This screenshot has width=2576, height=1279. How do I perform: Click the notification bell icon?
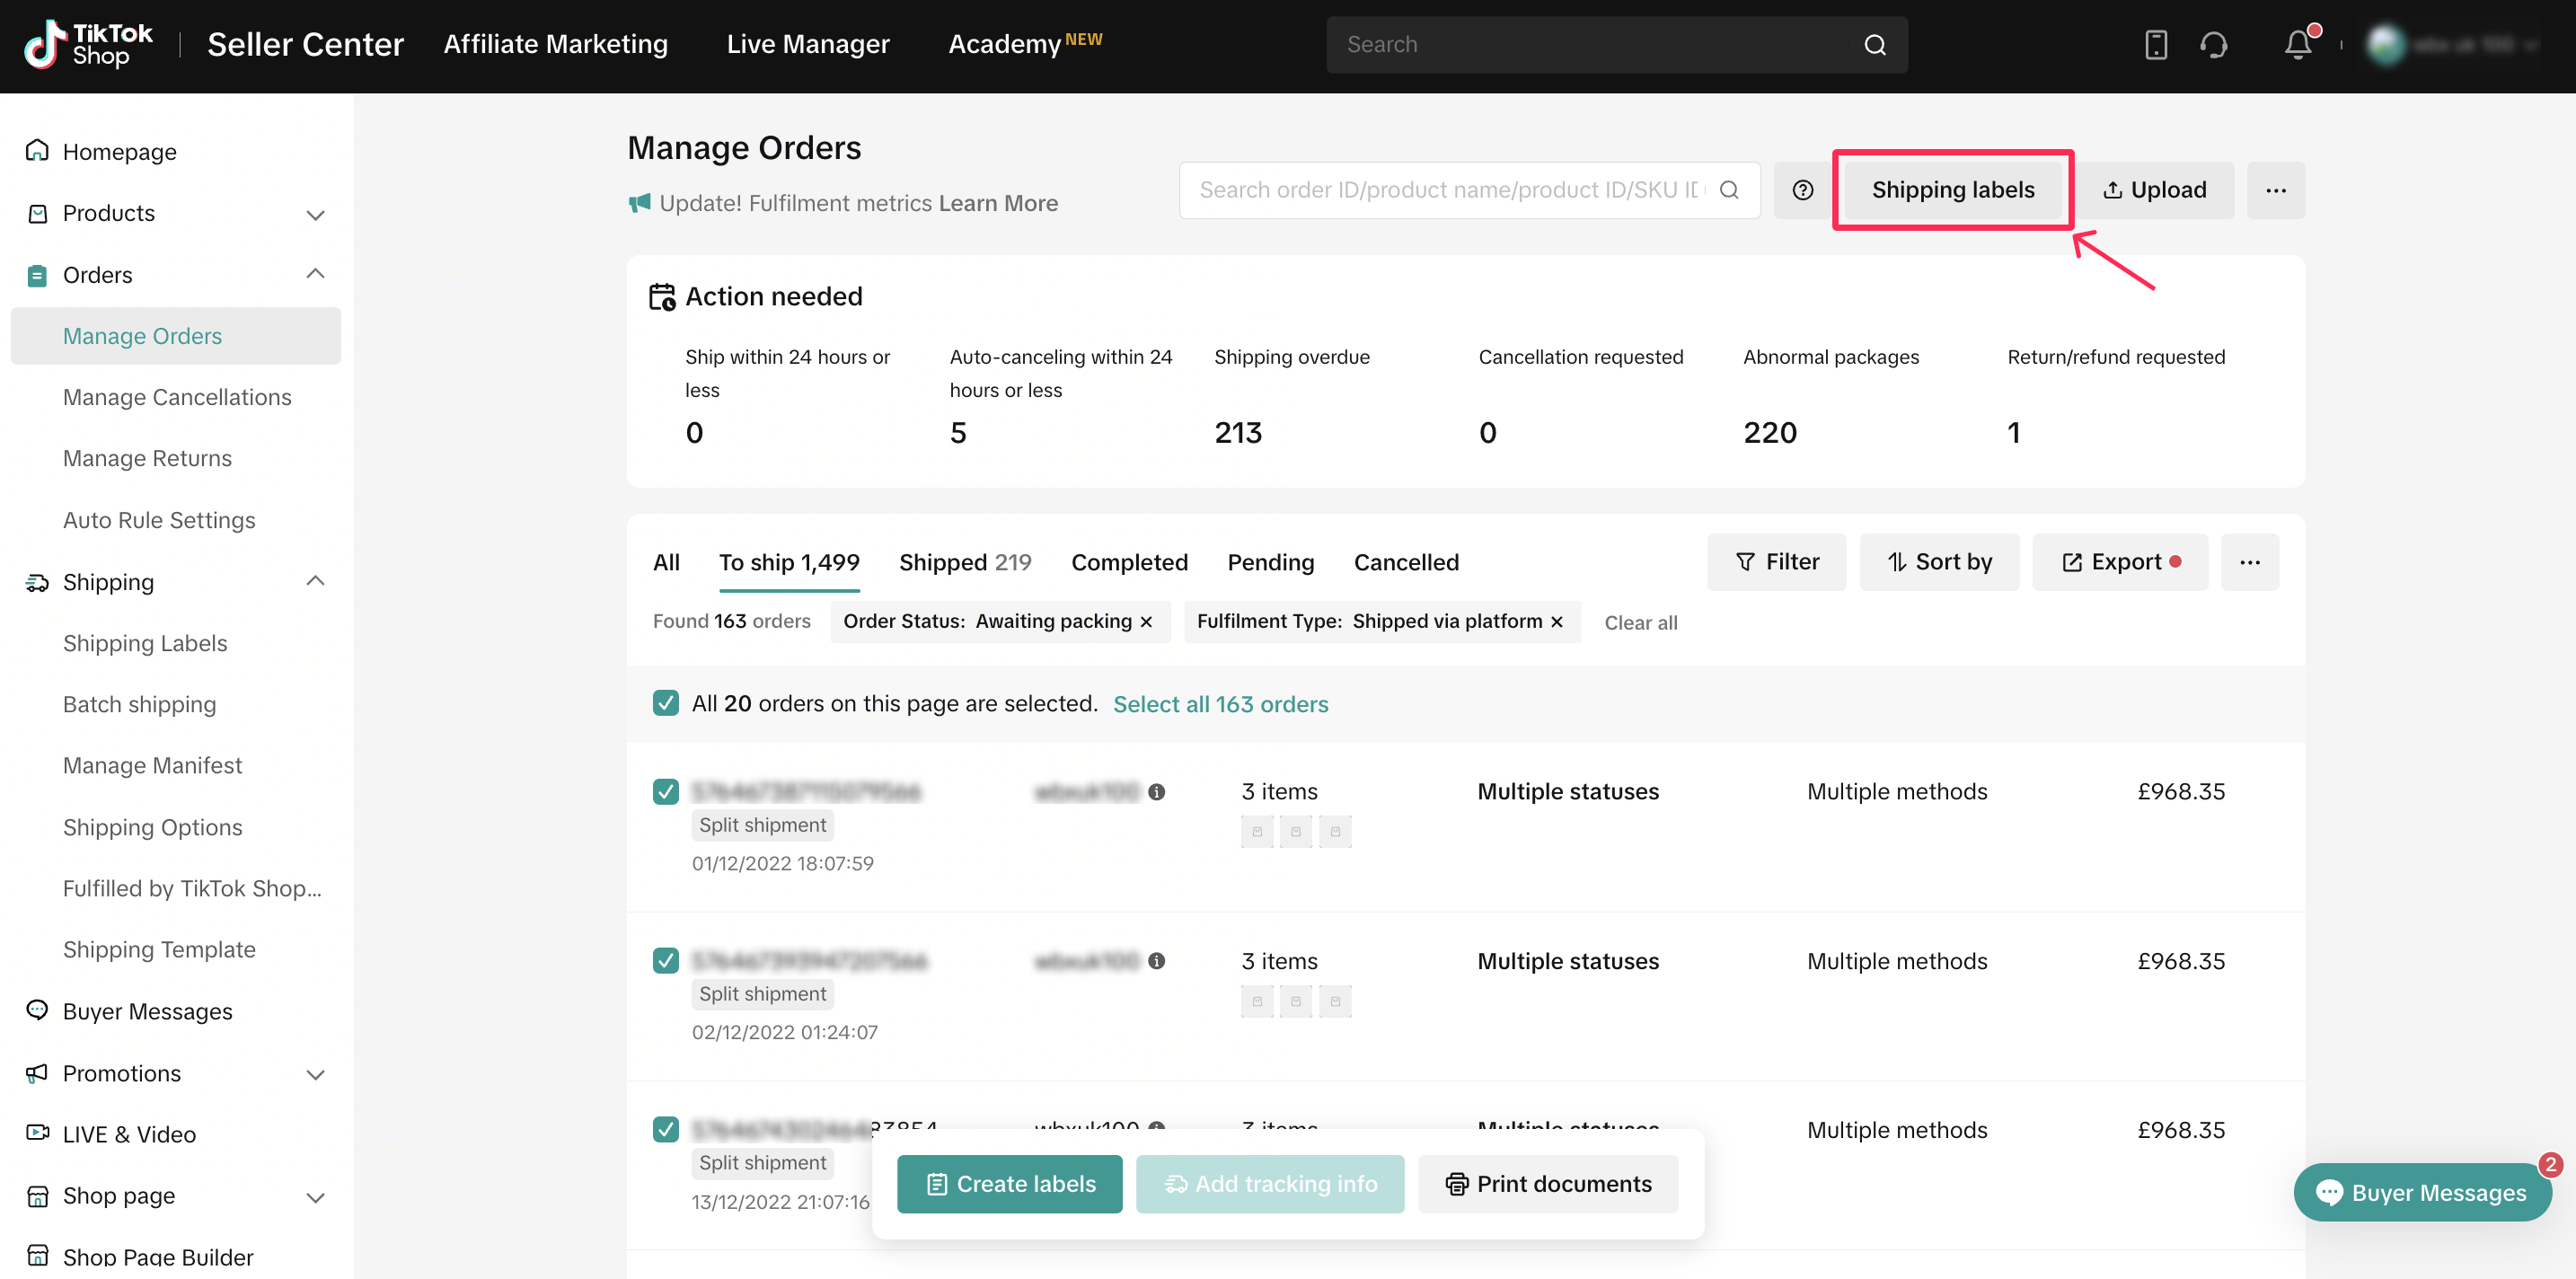2297,45
